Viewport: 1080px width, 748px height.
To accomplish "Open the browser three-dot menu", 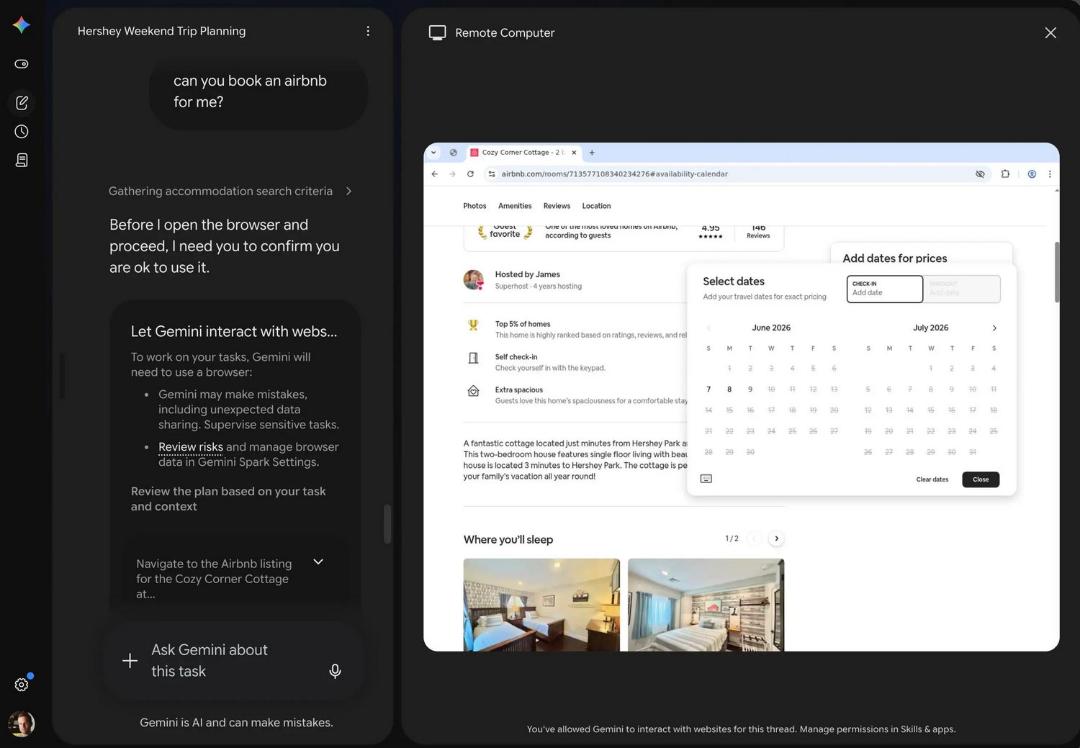I will pyautogui.click(x=1050, y=174).
